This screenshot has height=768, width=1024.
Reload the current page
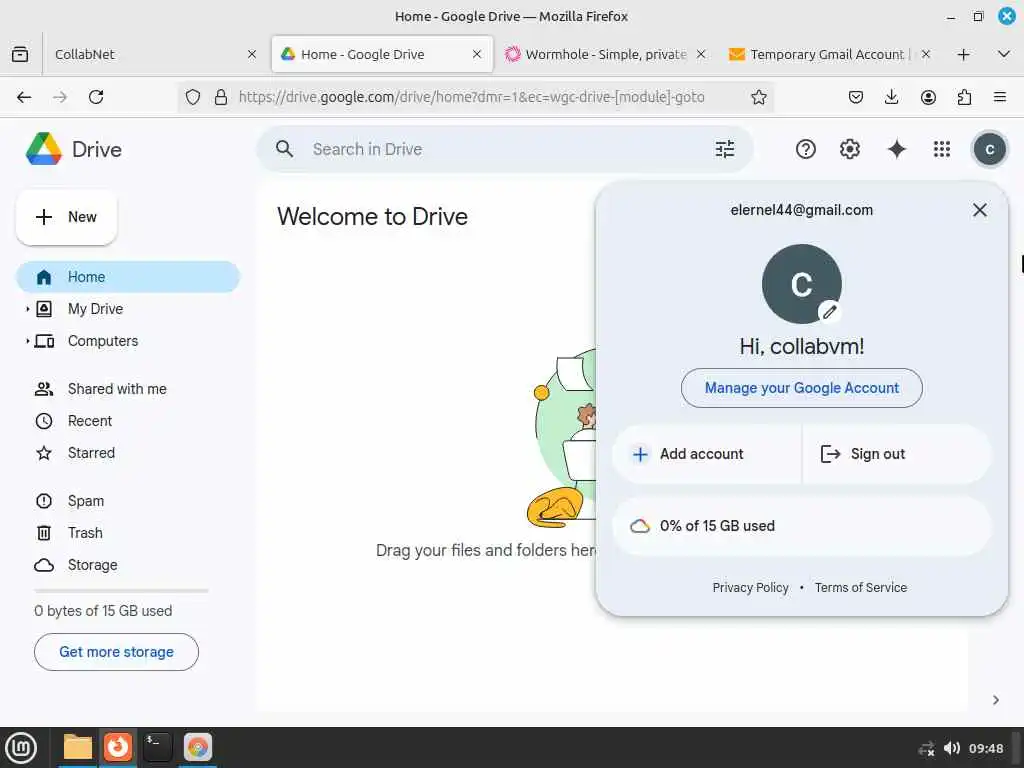point(96,97)
